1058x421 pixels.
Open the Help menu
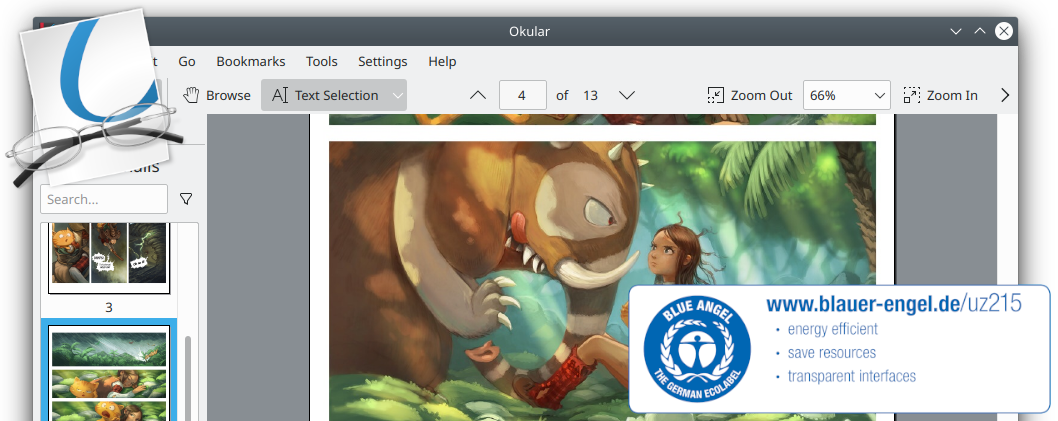[442, 61]
